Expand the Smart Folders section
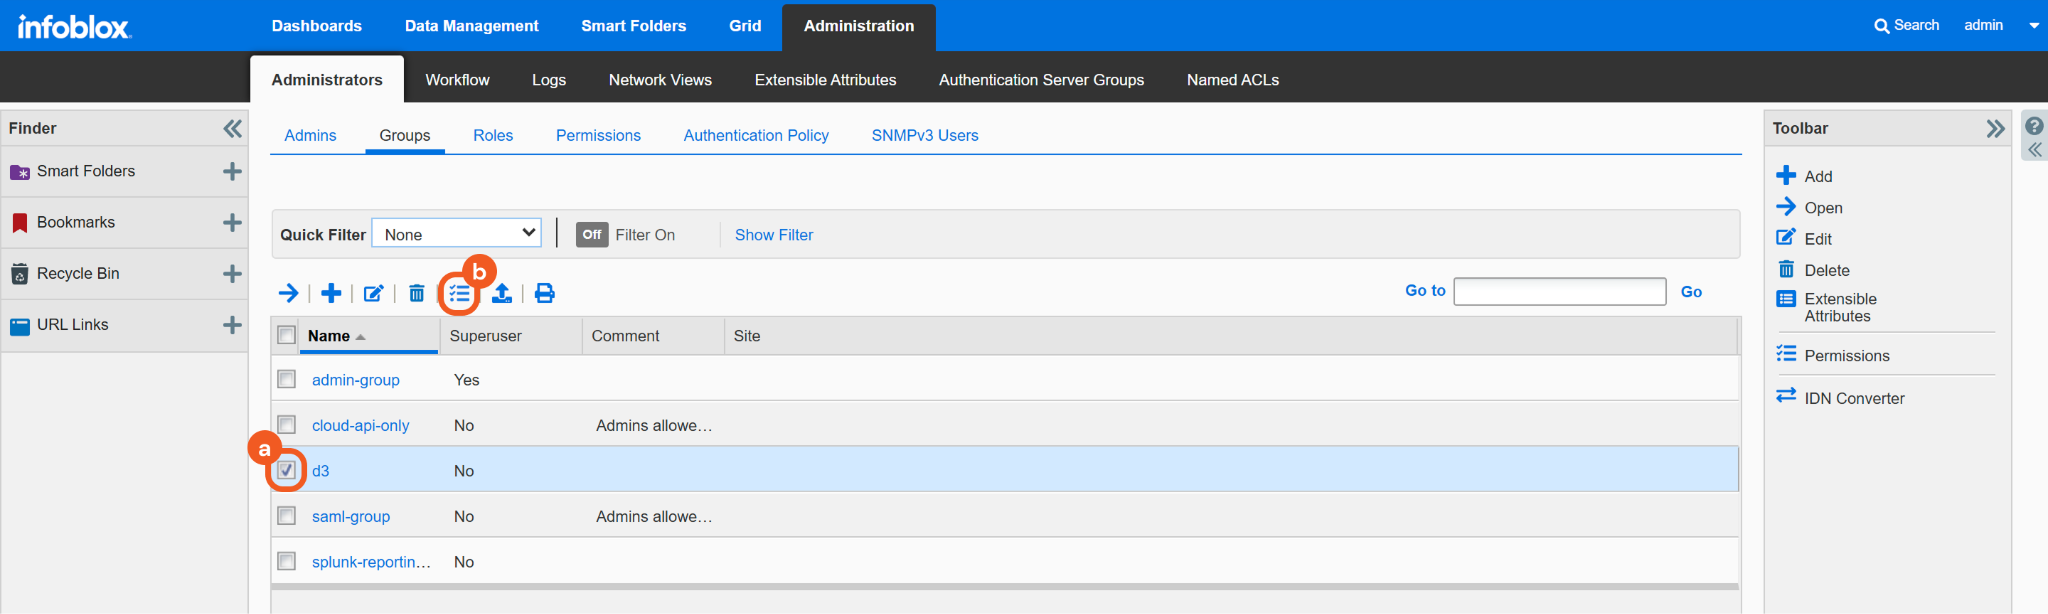This screenshot has height=614, width=2048. click(x=232, y=172)
